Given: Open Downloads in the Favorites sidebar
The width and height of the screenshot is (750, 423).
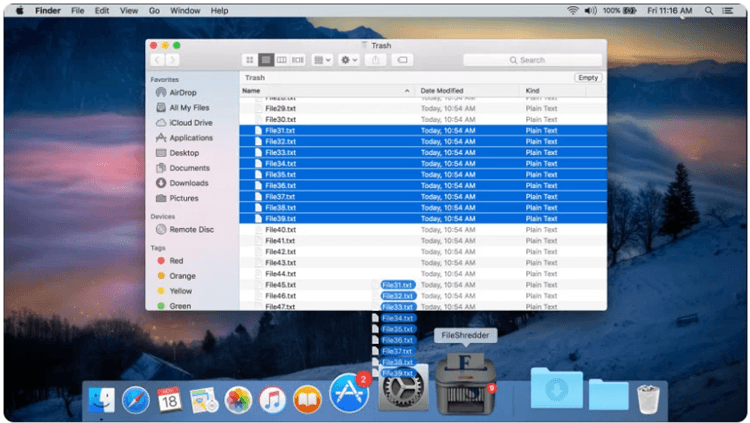Looking at the screenshot, I should pos(188,183).
